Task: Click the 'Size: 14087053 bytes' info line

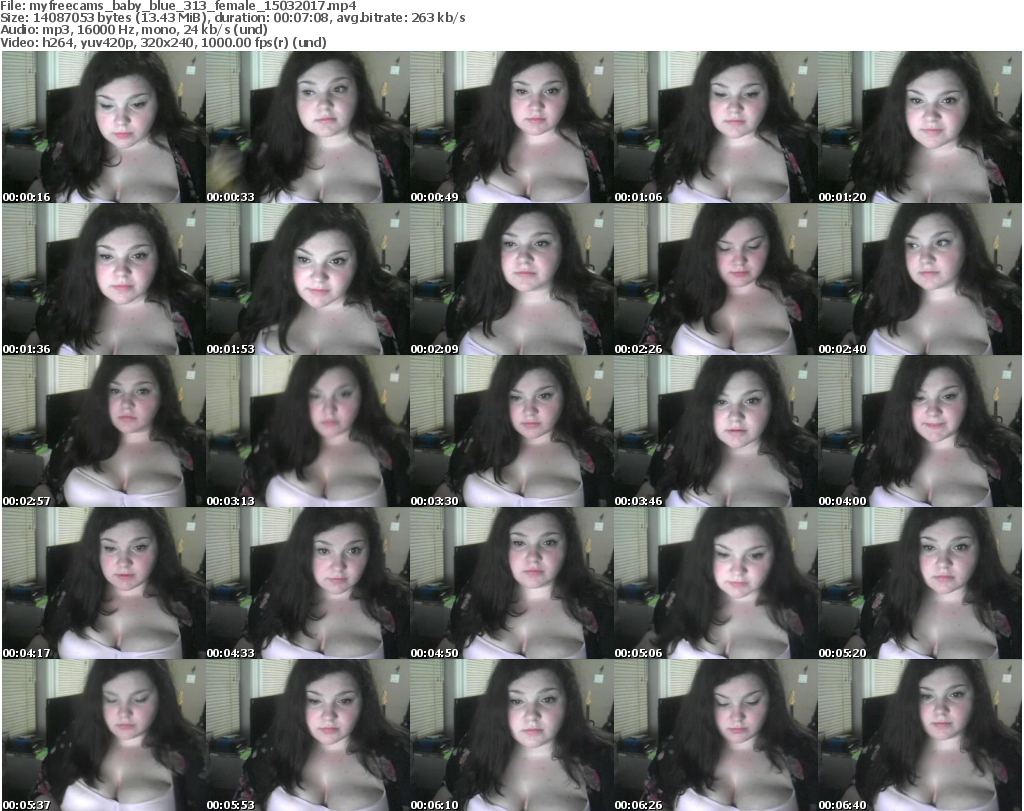Action: [x=232, y=18]
